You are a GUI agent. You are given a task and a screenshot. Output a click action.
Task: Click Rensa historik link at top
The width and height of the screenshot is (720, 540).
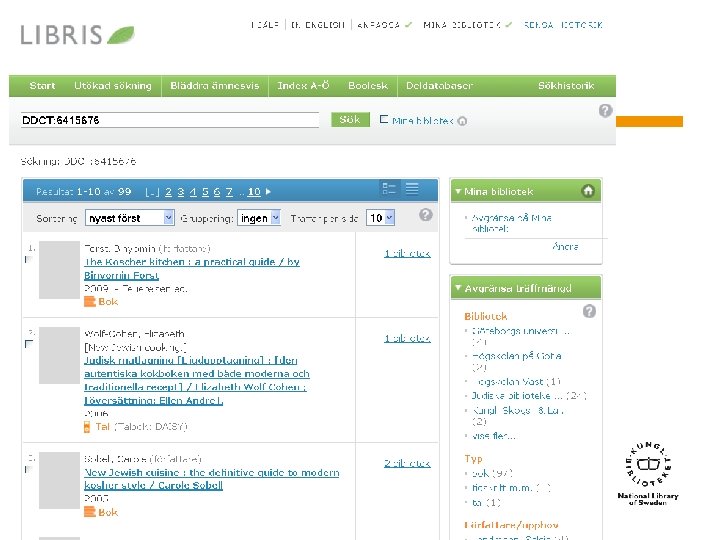tap(563, 25)
